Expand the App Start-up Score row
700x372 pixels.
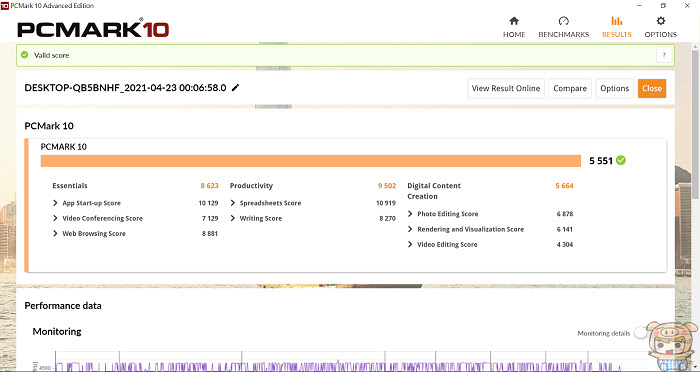point(55,203)
